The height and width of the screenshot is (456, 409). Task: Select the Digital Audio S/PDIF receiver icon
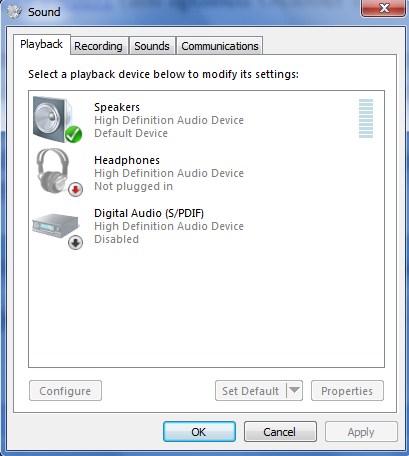[57, 229]
